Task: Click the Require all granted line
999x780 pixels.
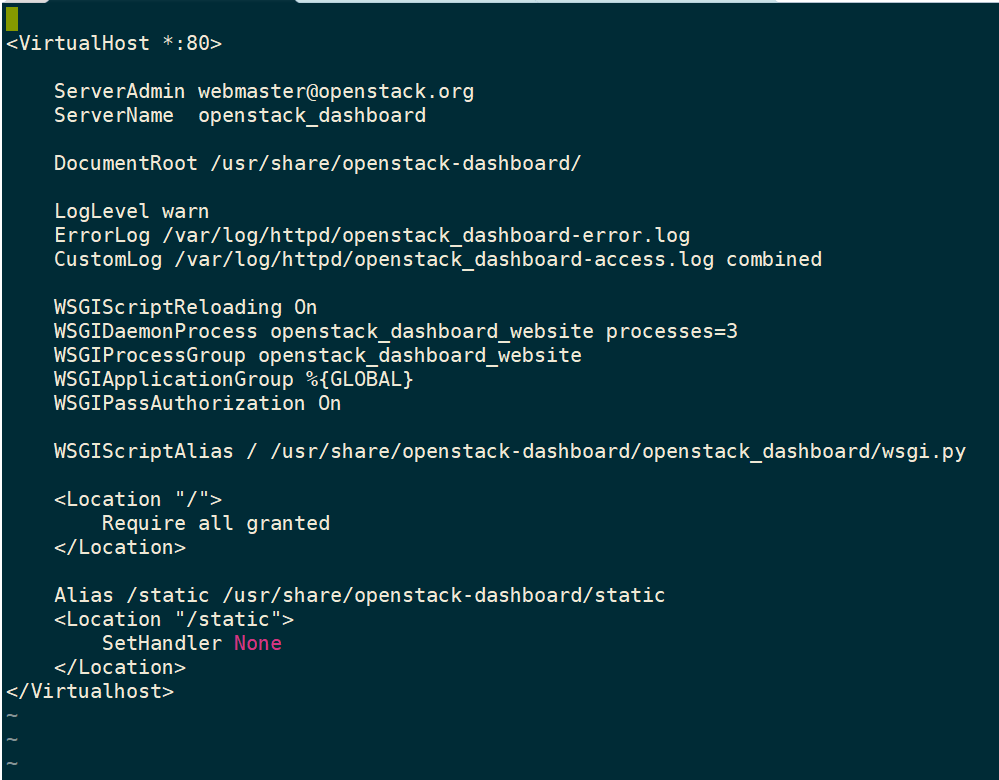Action: click(215, 523)
